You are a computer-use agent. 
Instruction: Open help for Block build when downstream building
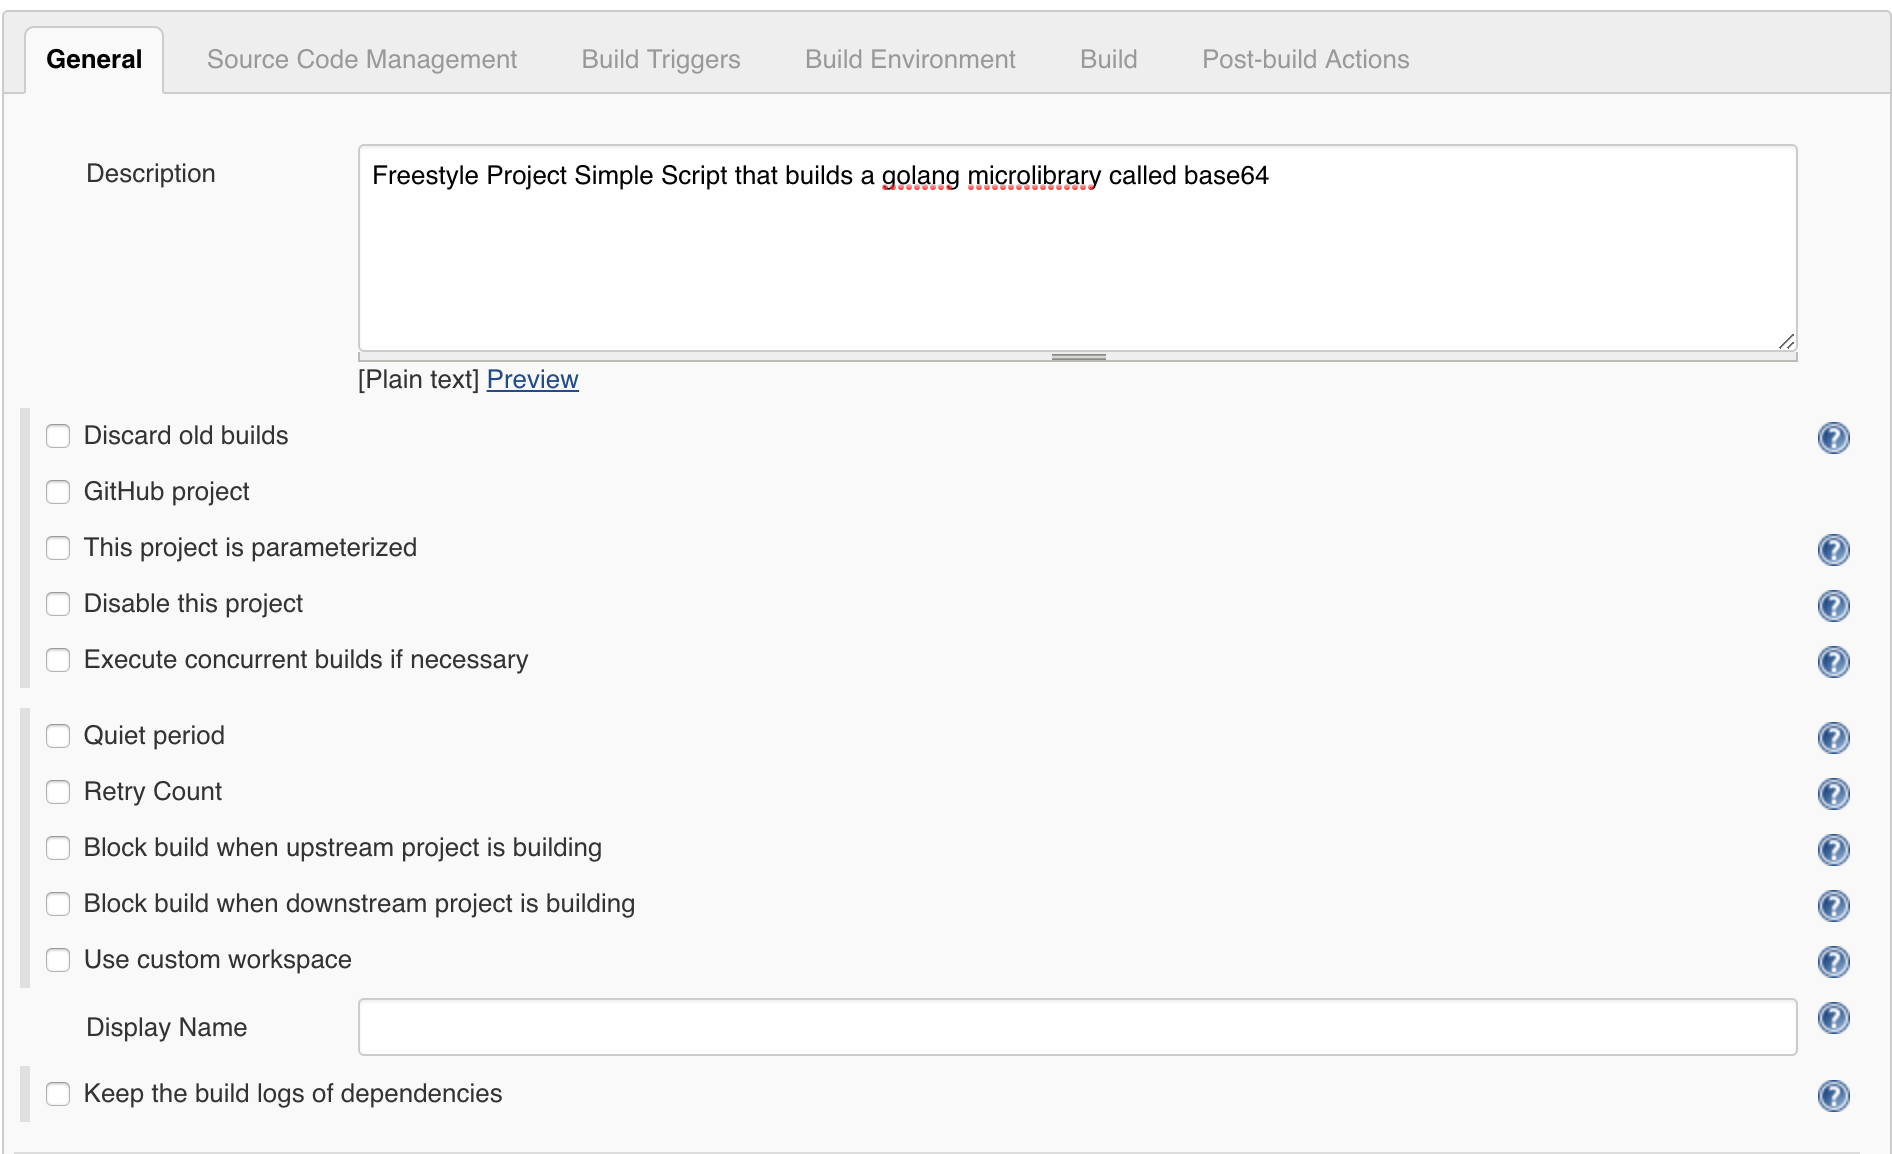click(x=1833, y=906)
